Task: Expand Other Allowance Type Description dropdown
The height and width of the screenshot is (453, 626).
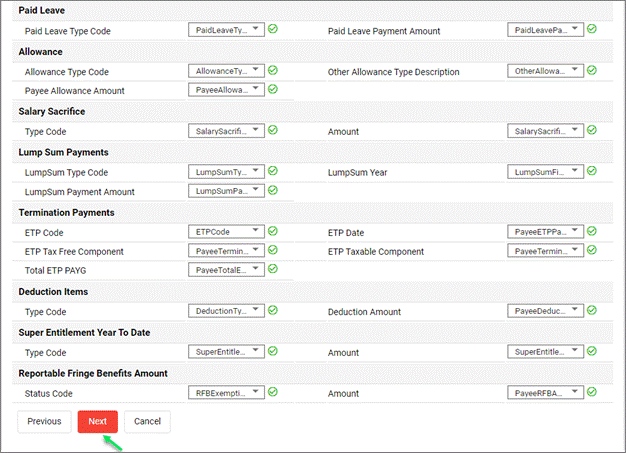Action: coord(546,72)
